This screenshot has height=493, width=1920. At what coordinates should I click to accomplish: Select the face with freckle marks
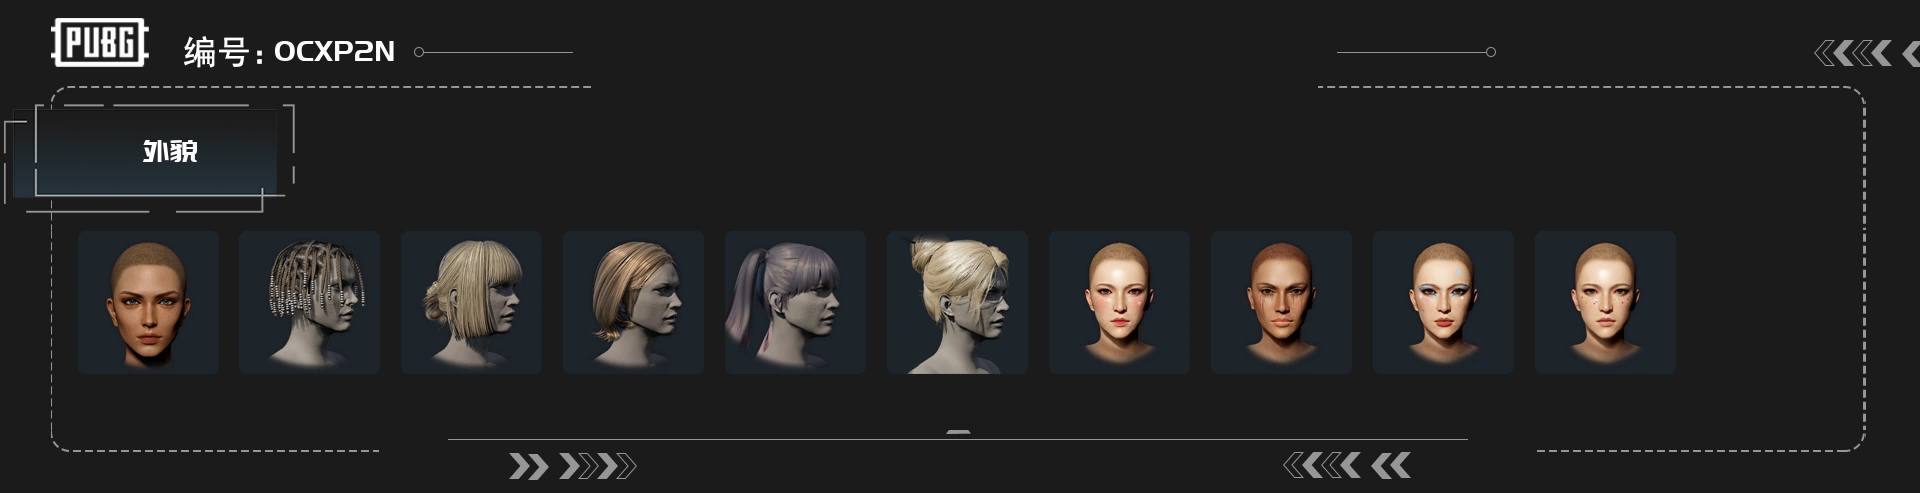coord(1605,302)
